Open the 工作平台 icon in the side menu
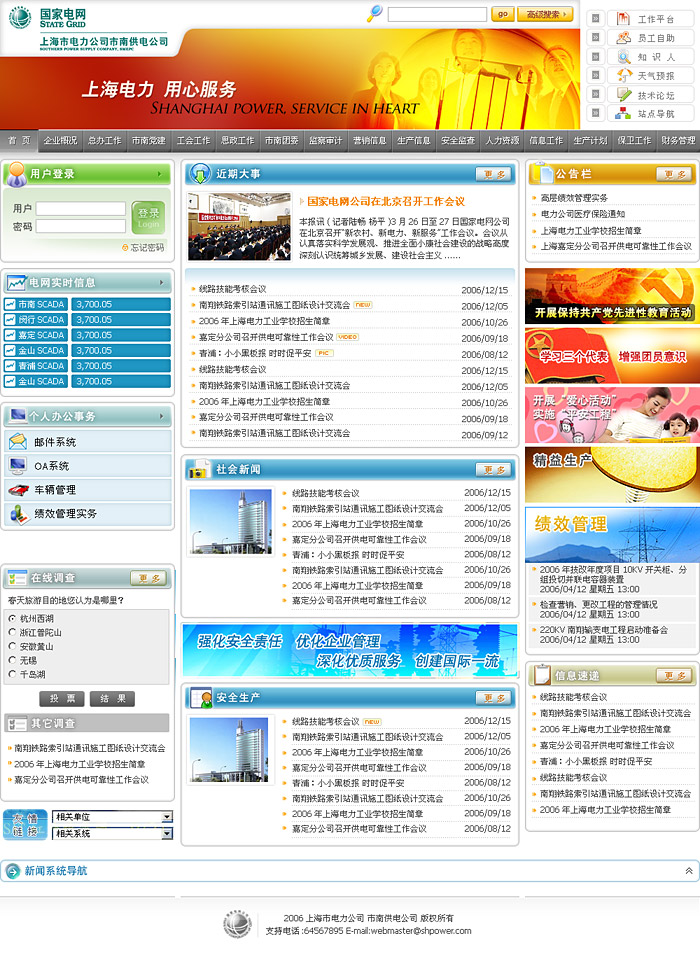 (x=623, y=19)
